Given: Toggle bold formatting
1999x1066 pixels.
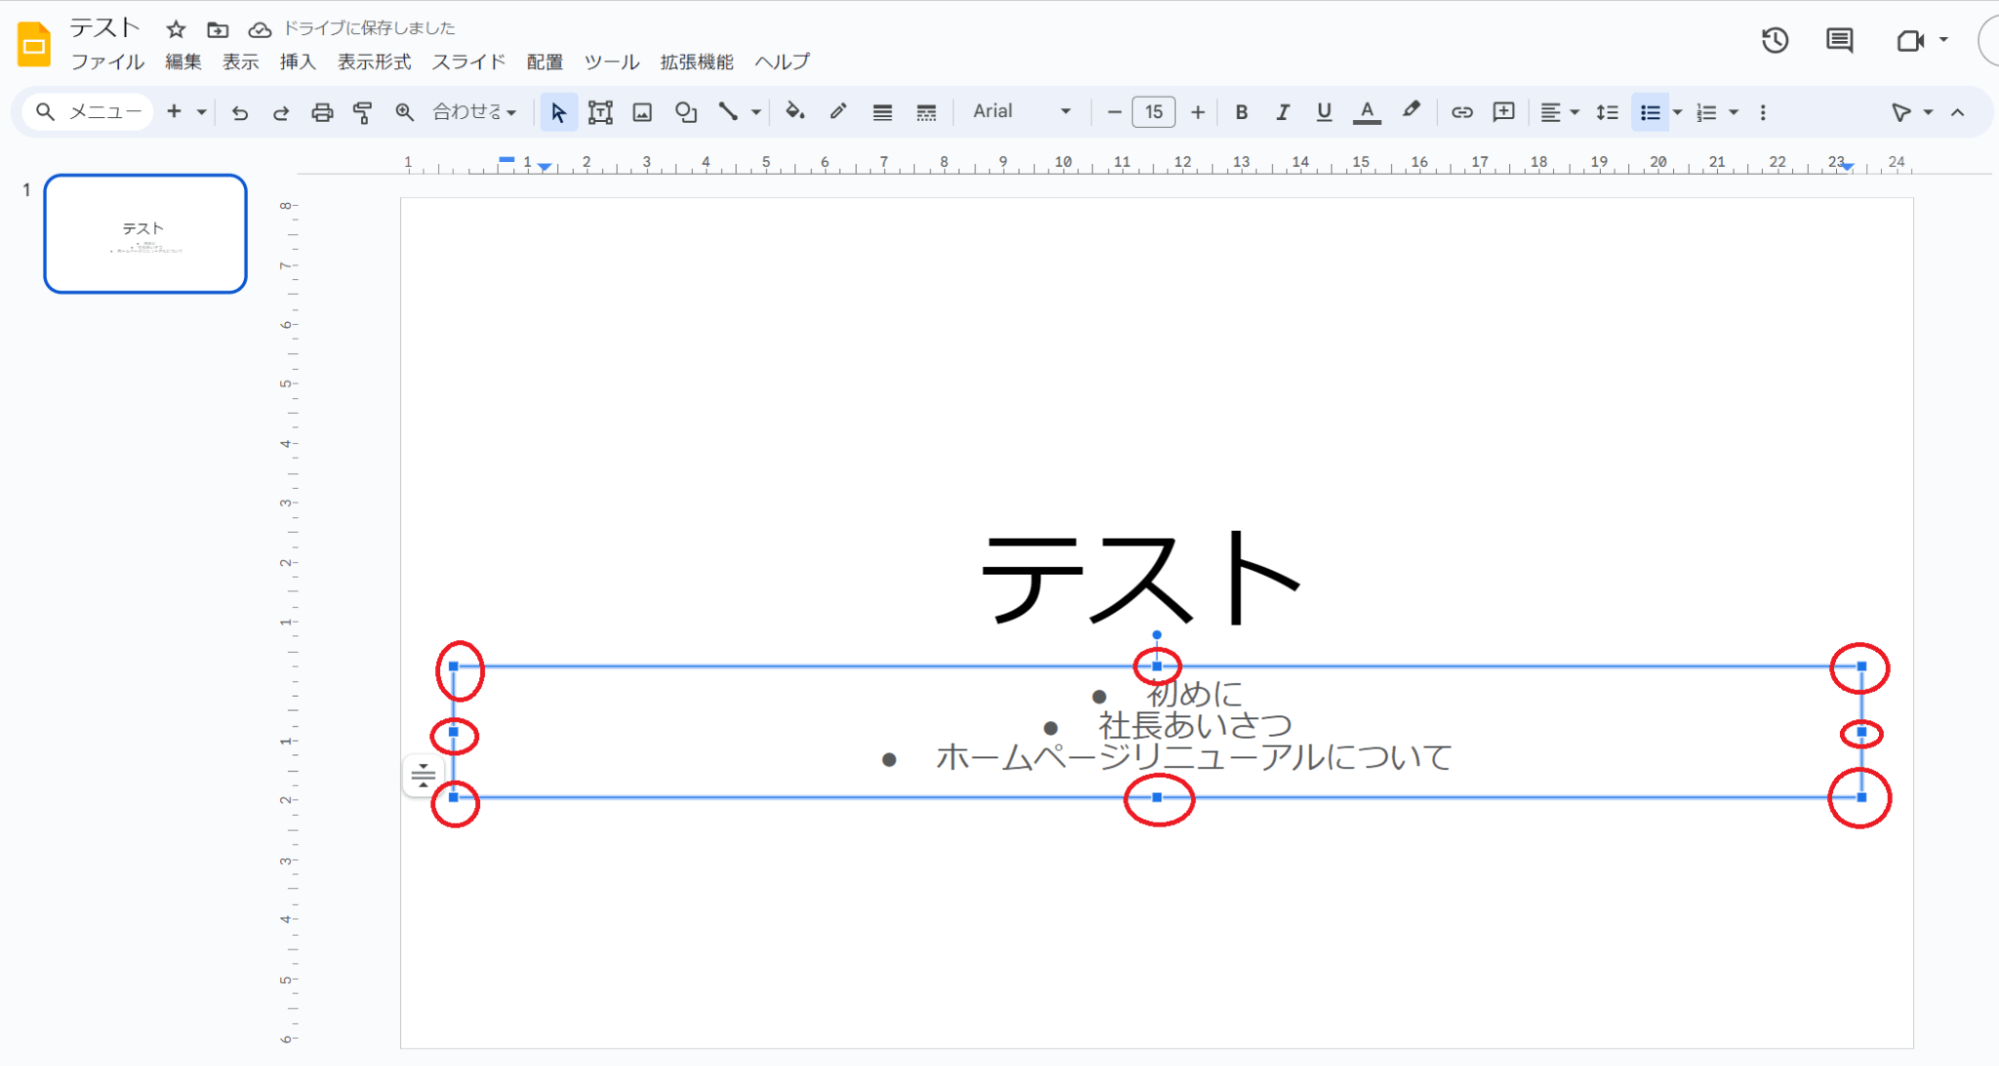Looking at the screenshot, I should click(x=1241, y=112).
